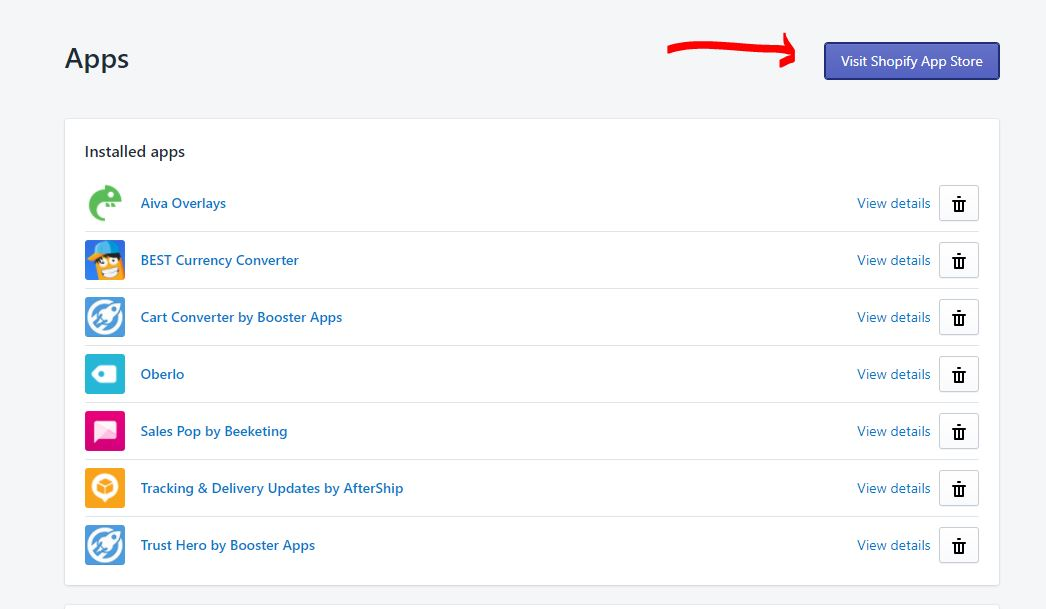The image size is (1046, 609).
Task: Click the Trust Hero rocket icon
Action: pos(105,545)
